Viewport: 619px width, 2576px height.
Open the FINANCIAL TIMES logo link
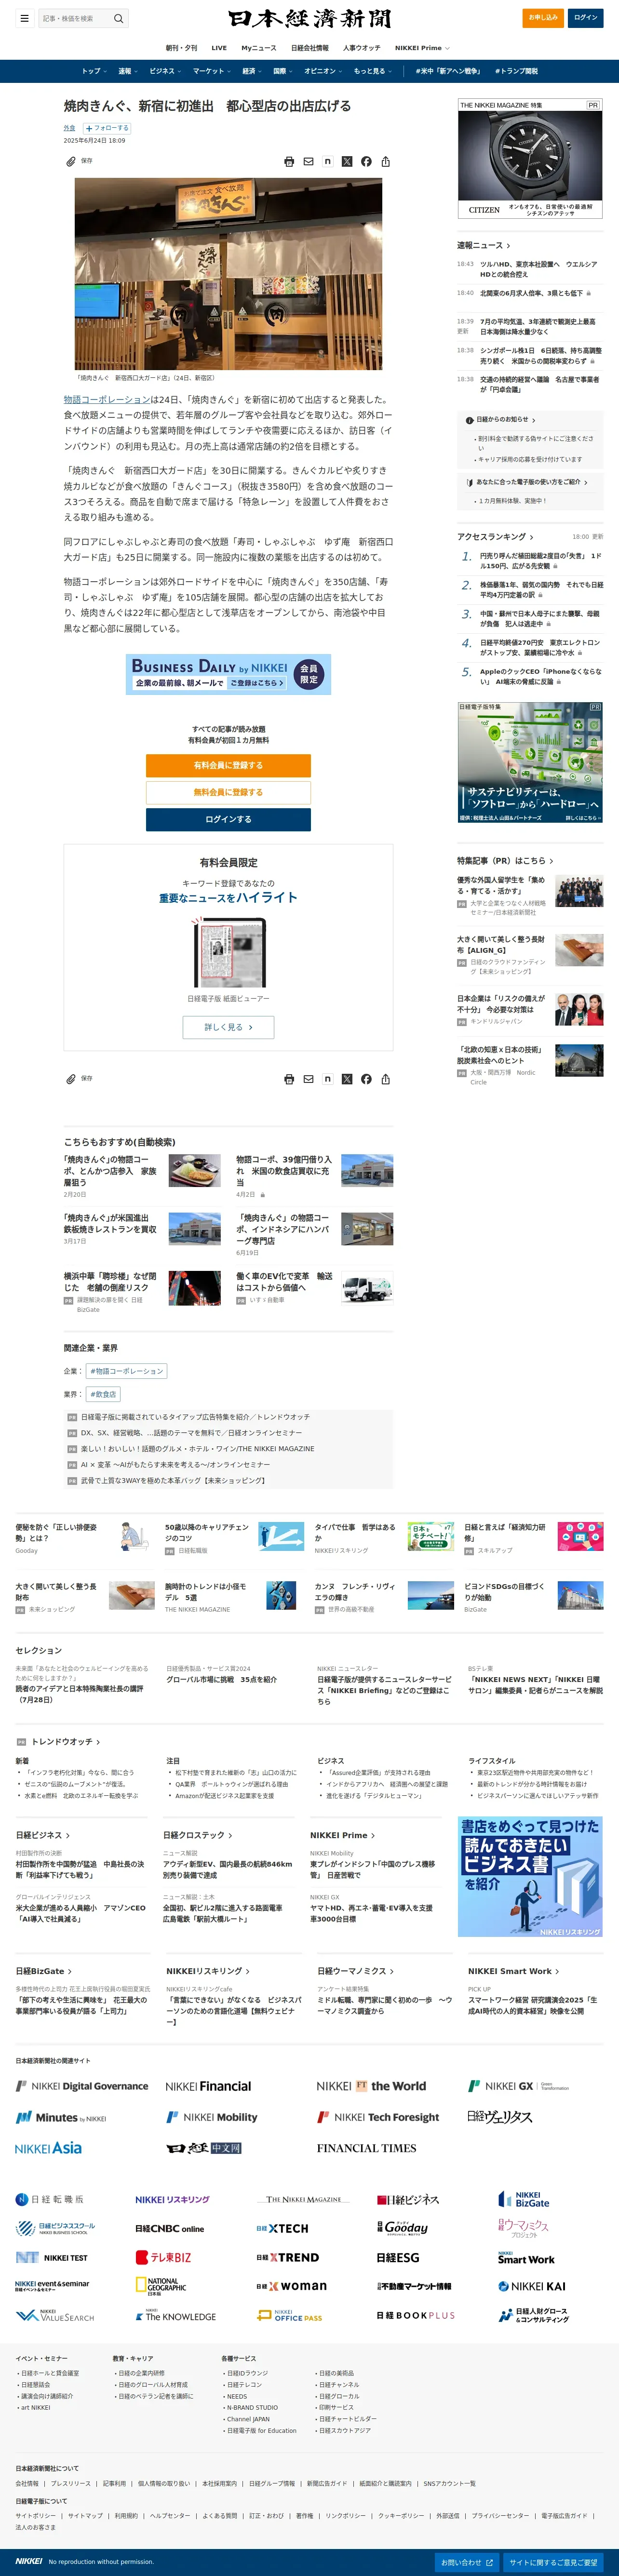coord(367,2148)
